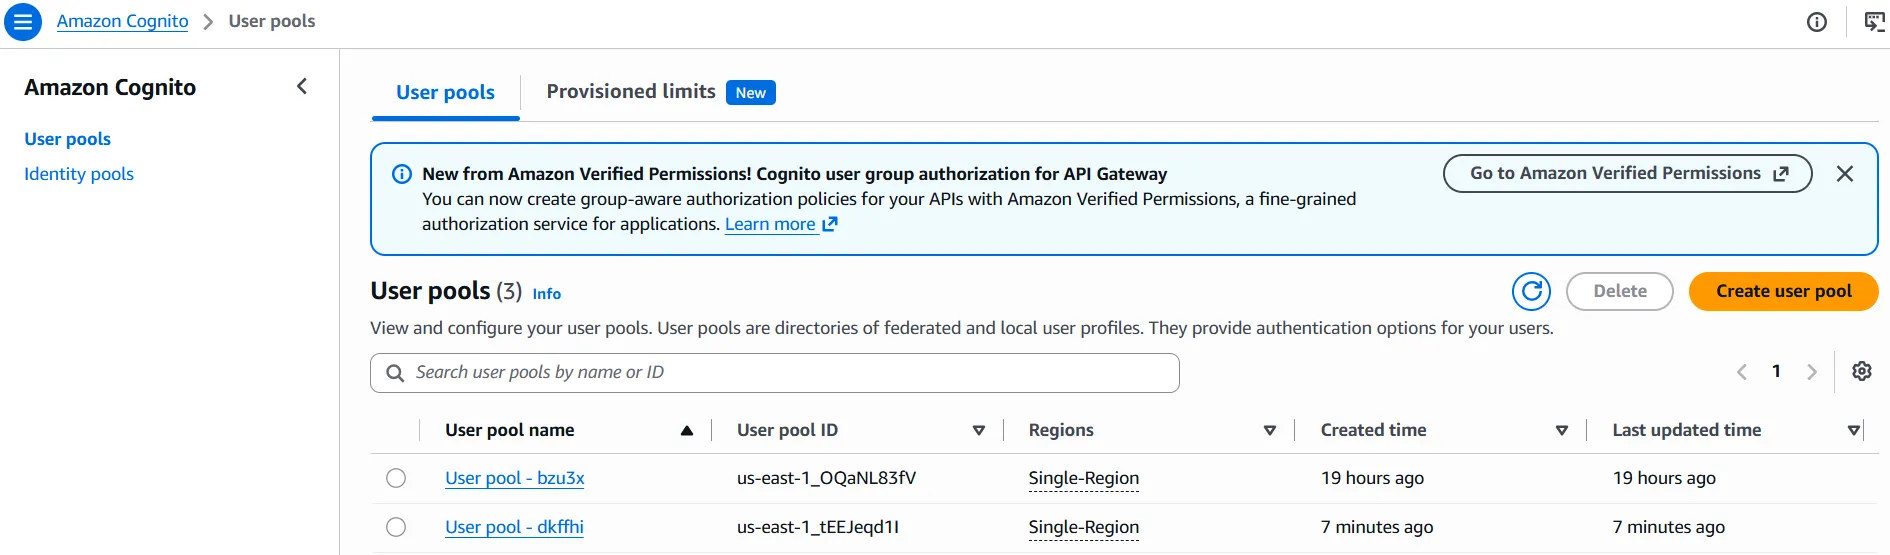Viewport: 1890px width, 555px height.
Task: Open User pool - bzu3x link
Action: click(x=514, y=478)
